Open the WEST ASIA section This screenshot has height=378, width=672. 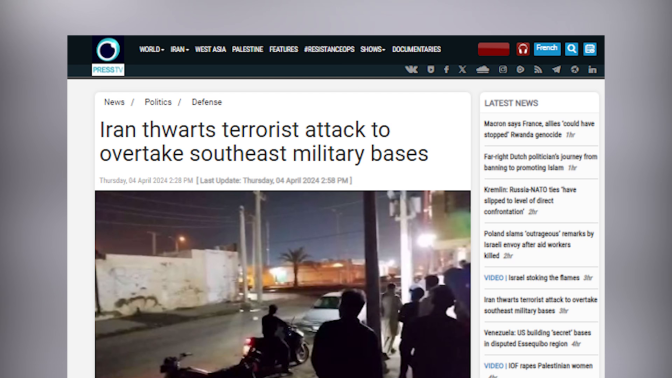(x=210, y=49)
